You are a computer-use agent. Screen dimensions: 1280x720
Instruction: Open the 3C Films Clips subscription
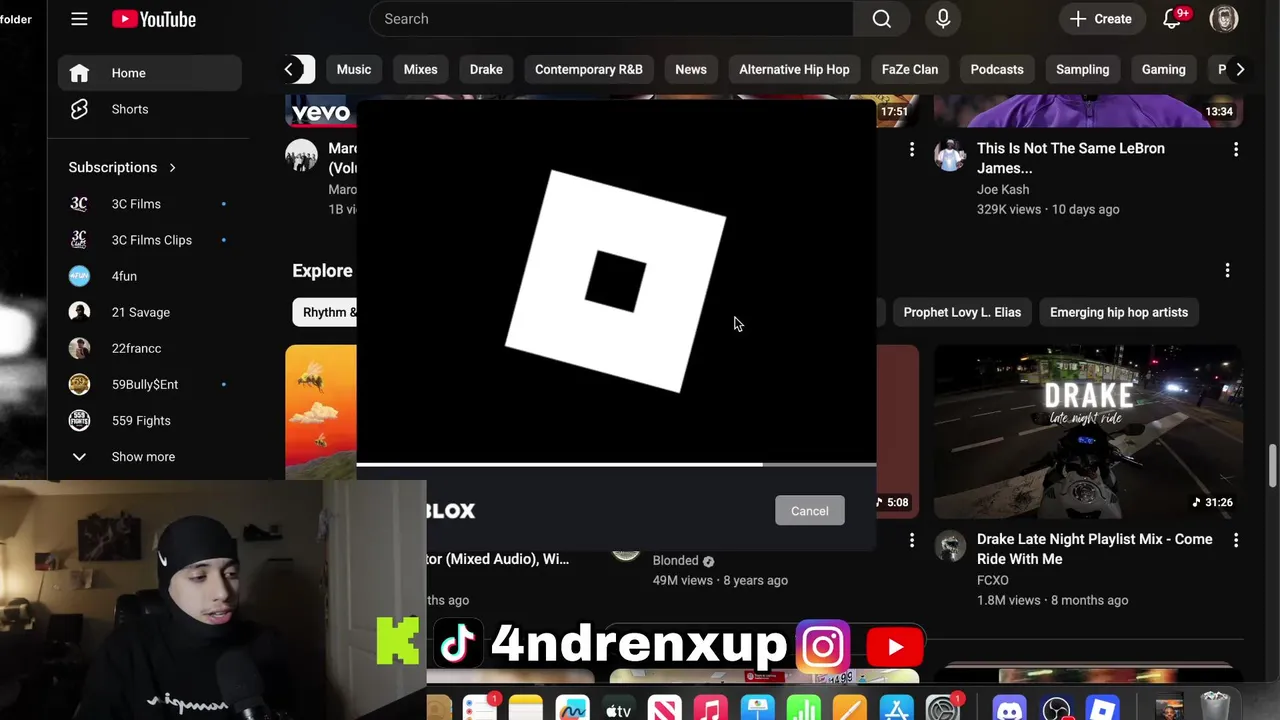pyautogui.click(x=149, y=240)
